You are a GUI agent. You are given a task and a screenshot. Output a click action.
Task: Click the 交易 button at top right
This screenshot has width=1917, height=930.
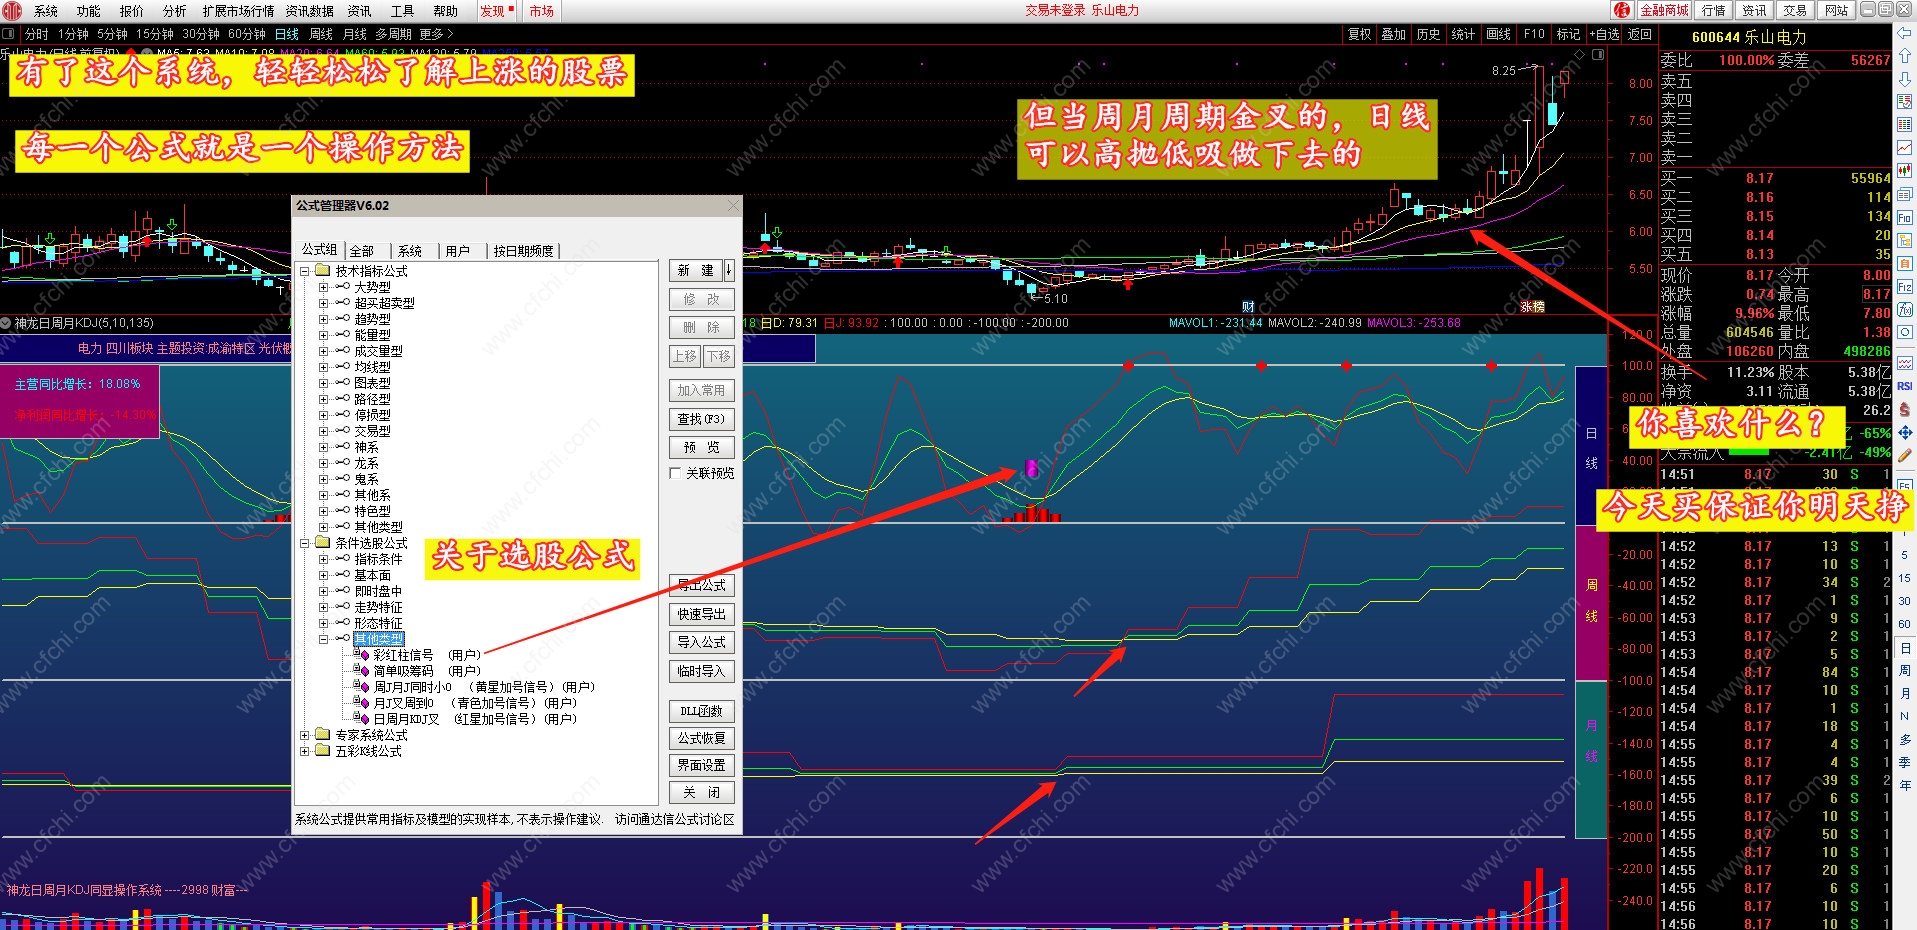[x=1795, y=10]
